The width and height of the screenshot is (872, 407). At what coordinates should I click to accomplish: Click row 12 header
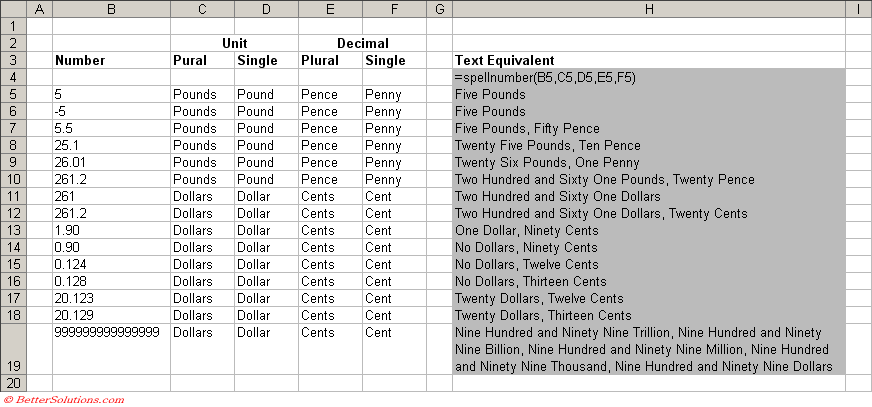click(12, 213)
